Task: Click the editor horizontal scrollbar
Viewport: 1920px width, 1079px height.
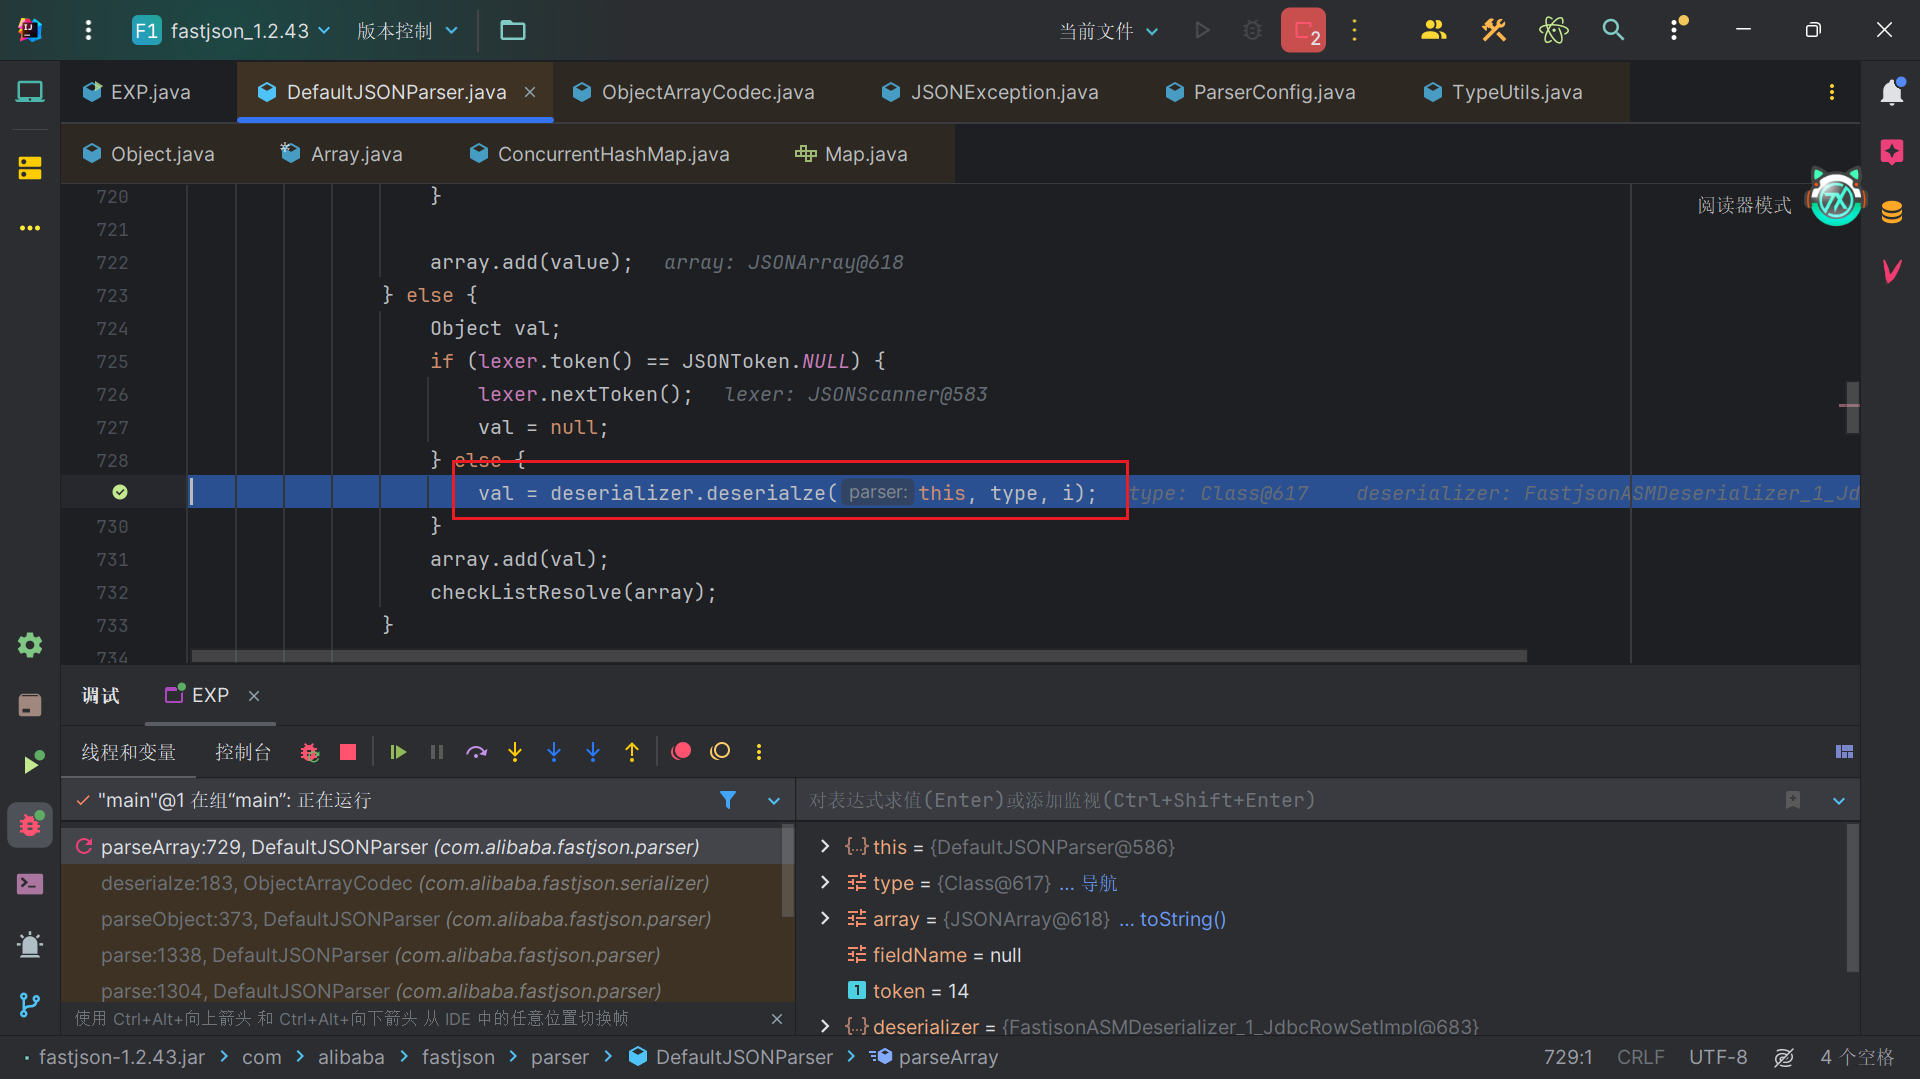Action: [x=859, y=656]
